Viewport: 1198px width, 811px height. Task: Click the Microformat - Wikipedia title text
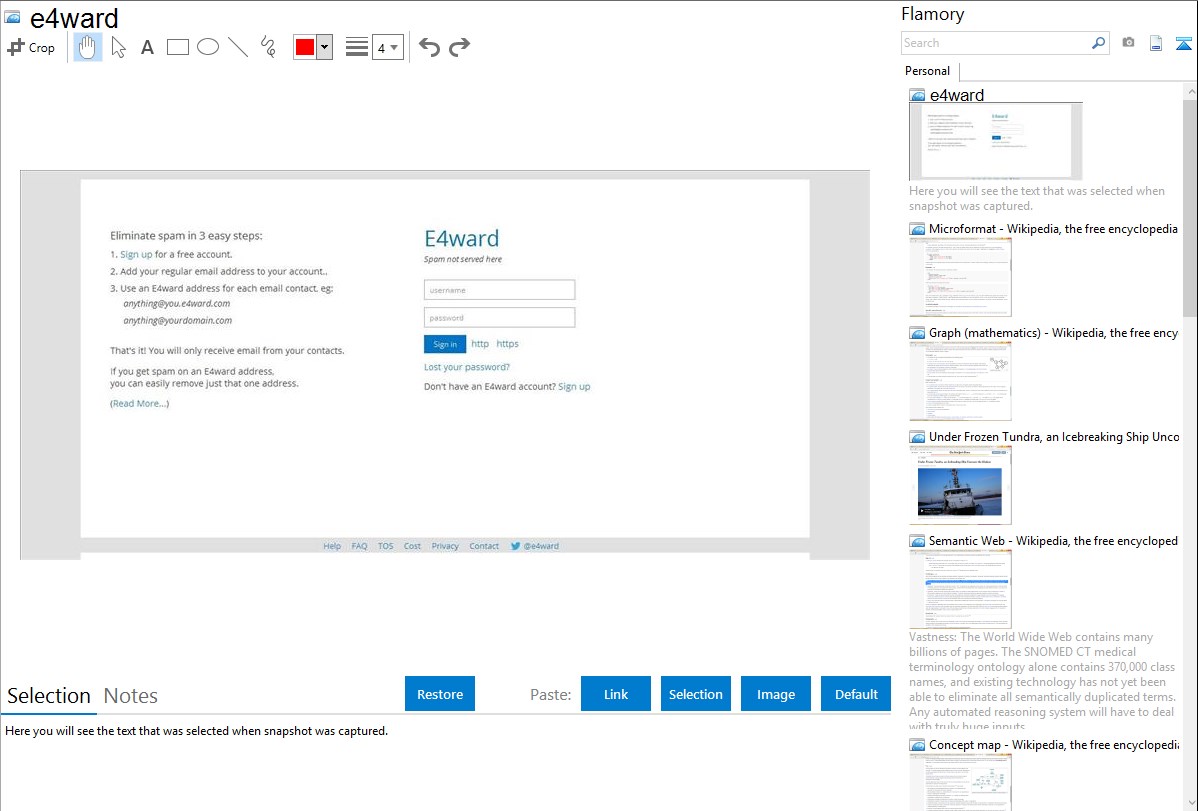point(1053,229)
